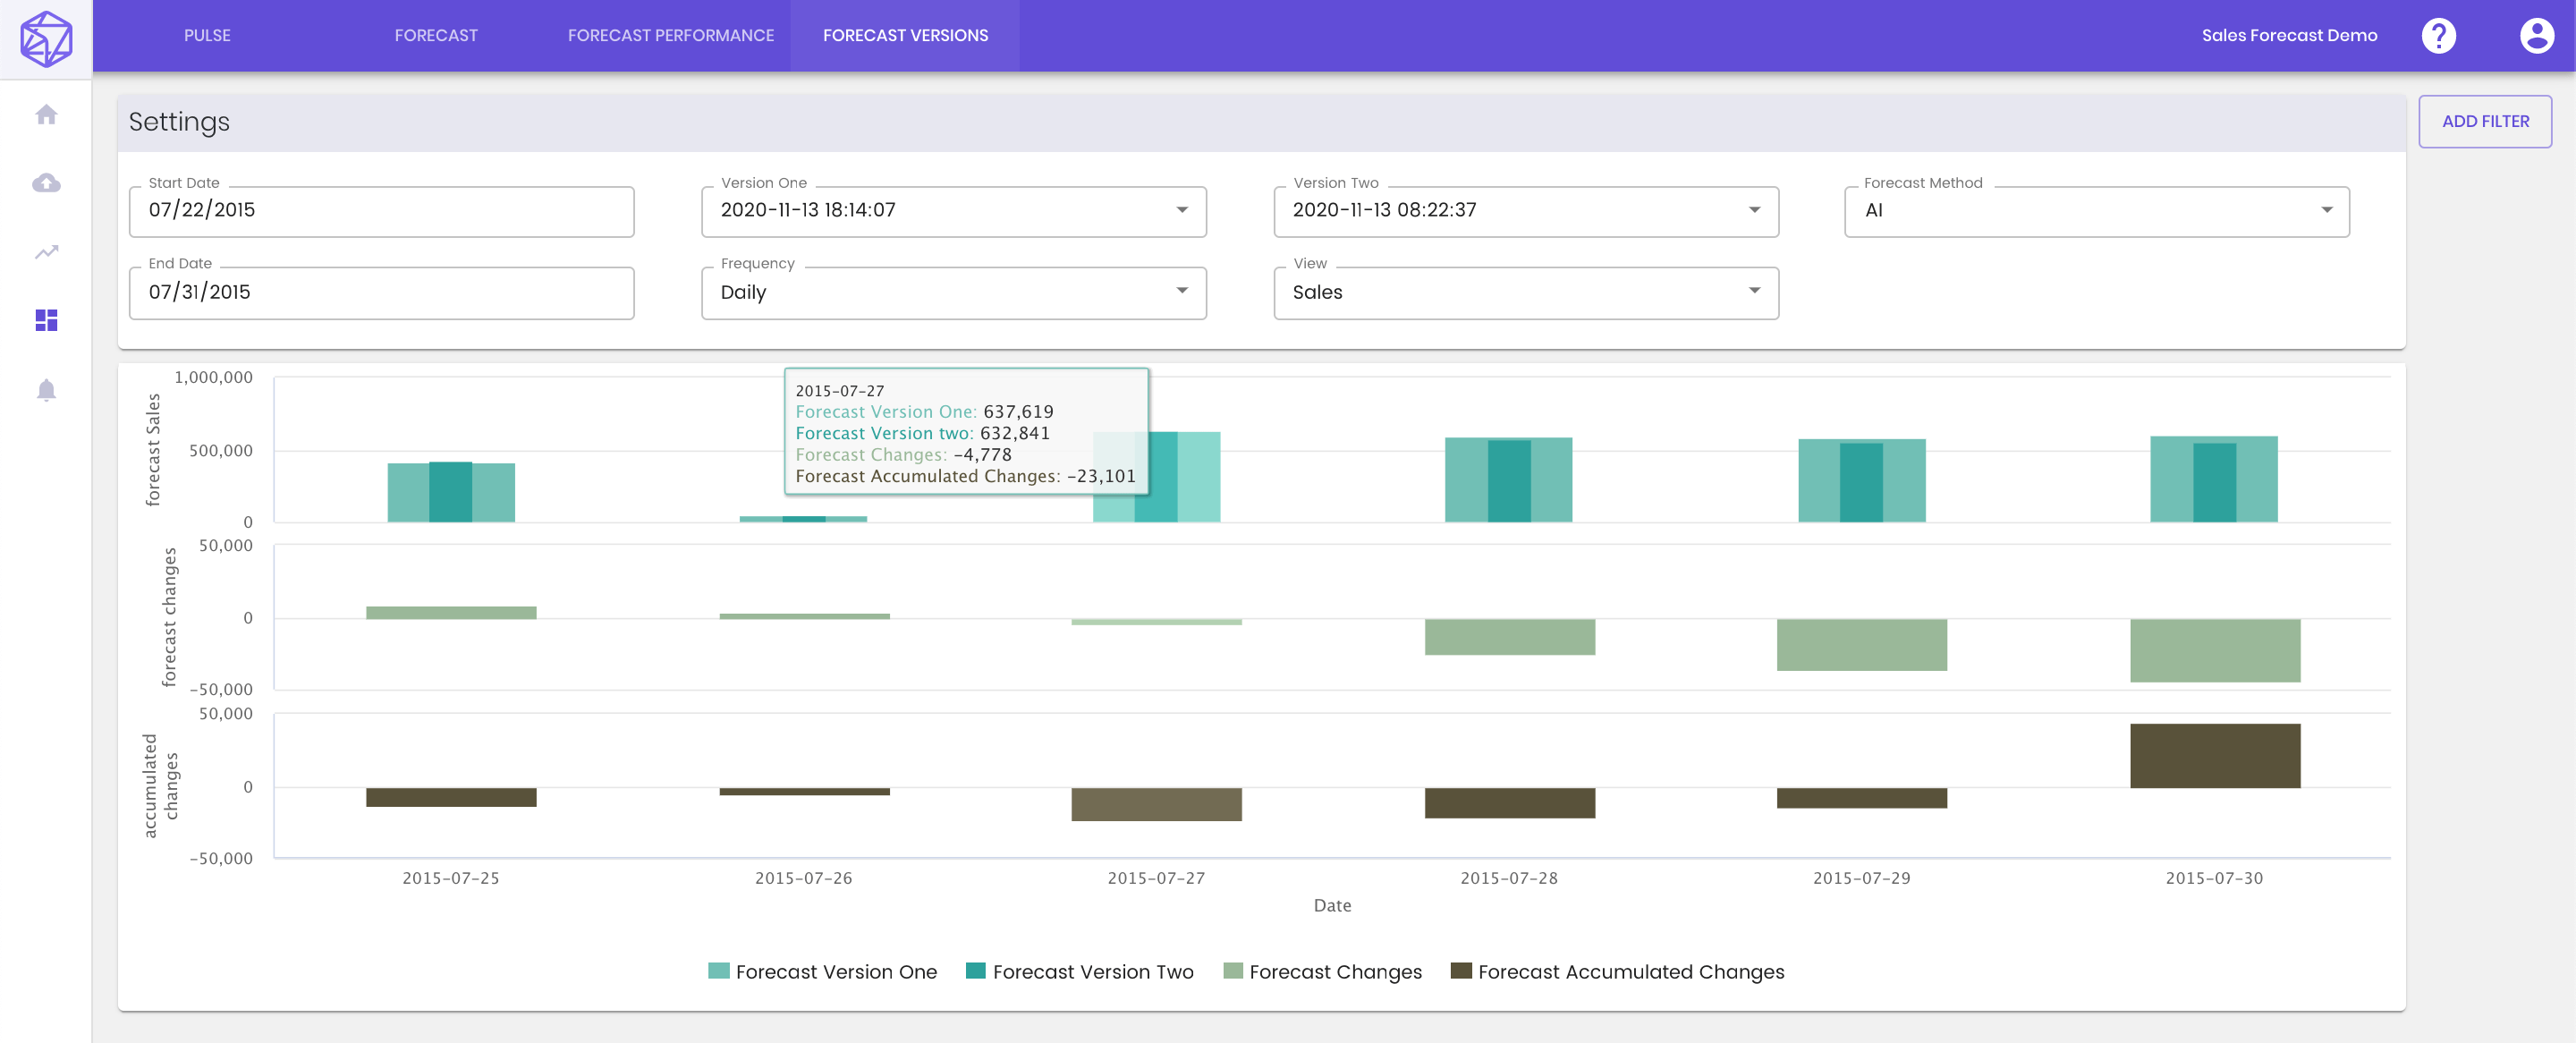Switch to the PULSE tab

[207, 35]
